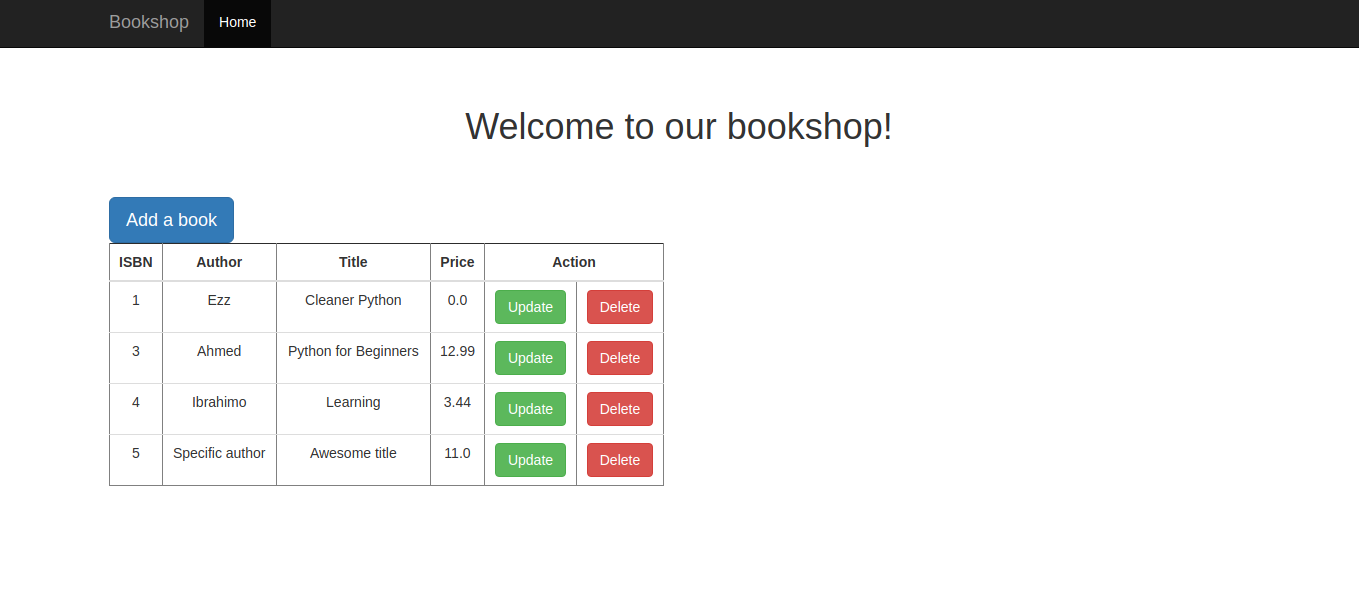Screen dimensions: 1359x604
Task: Delete the Awesome title book
Action: [x=619, y=459]
